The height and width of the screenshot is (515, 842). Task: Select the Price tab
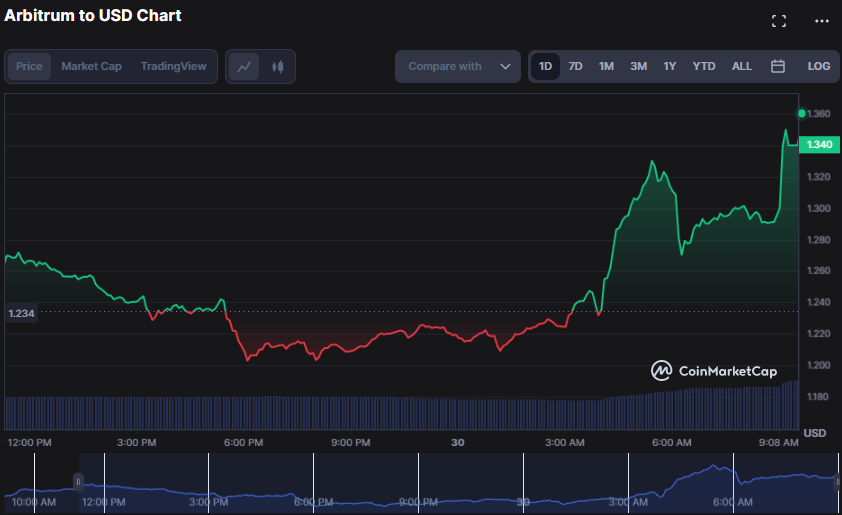29,67
